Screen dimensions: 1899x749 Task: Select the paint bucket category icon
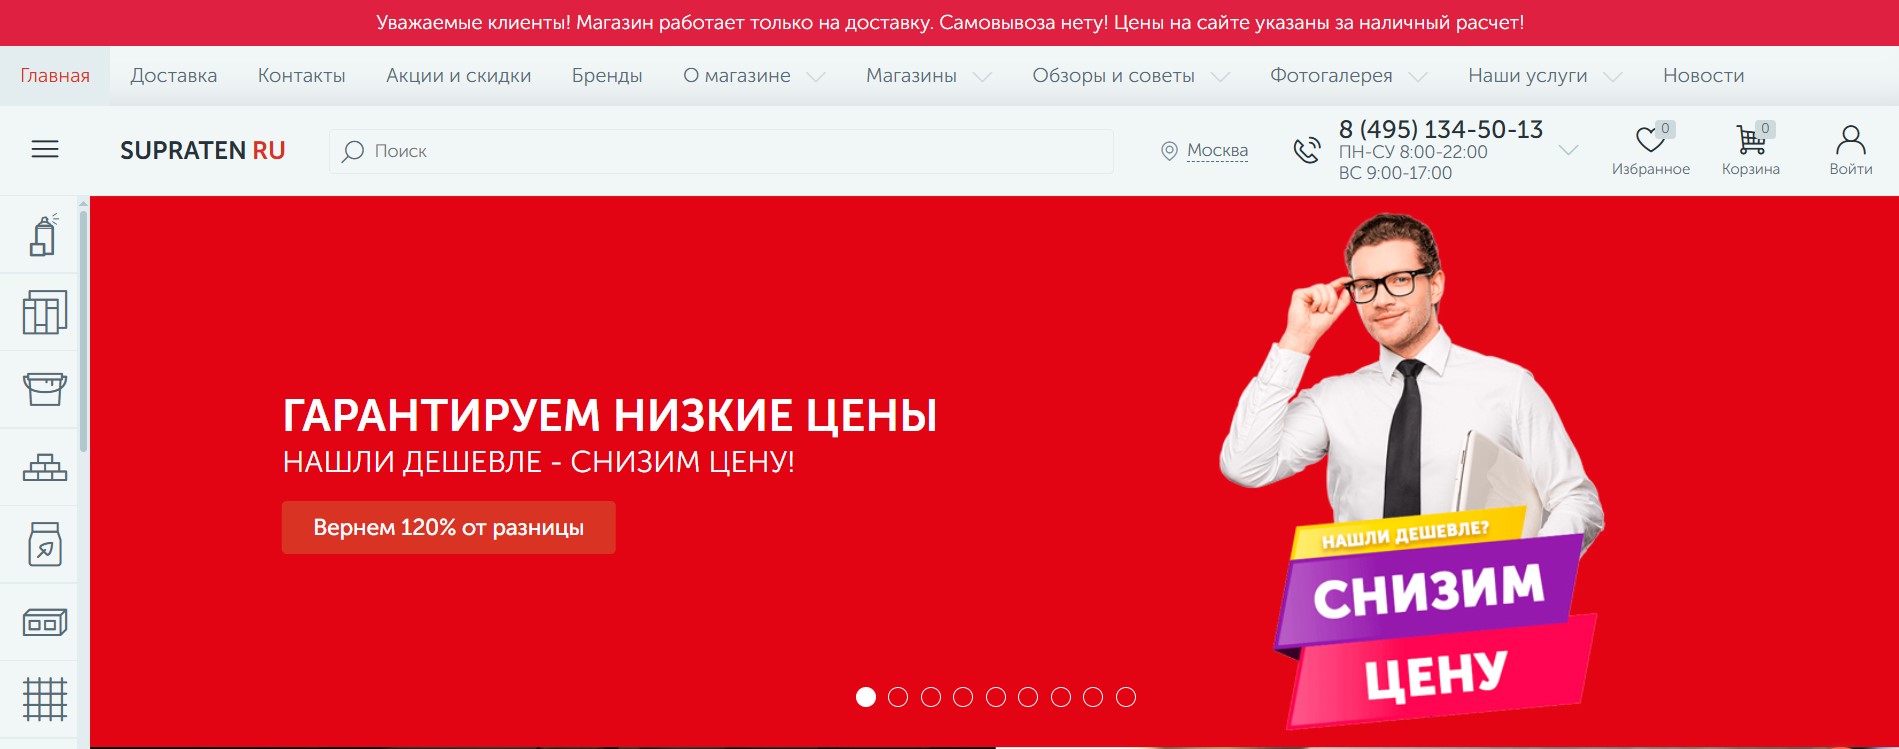click(x=45, y=389)
